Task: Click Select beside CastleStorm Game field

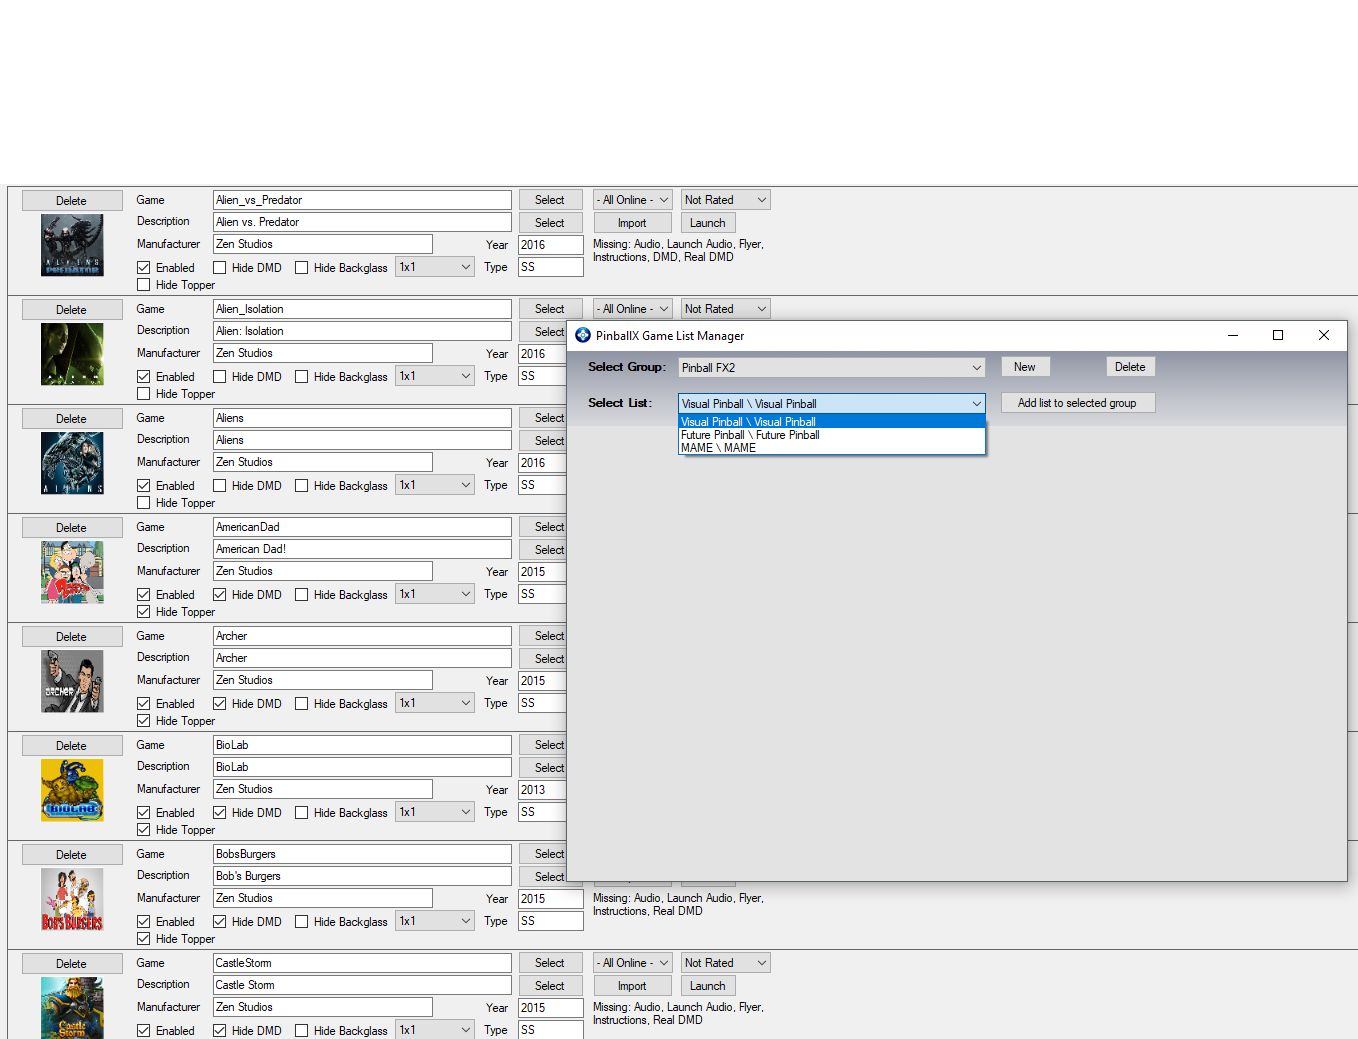Action: pyautogui.click(x=550, y=963)
